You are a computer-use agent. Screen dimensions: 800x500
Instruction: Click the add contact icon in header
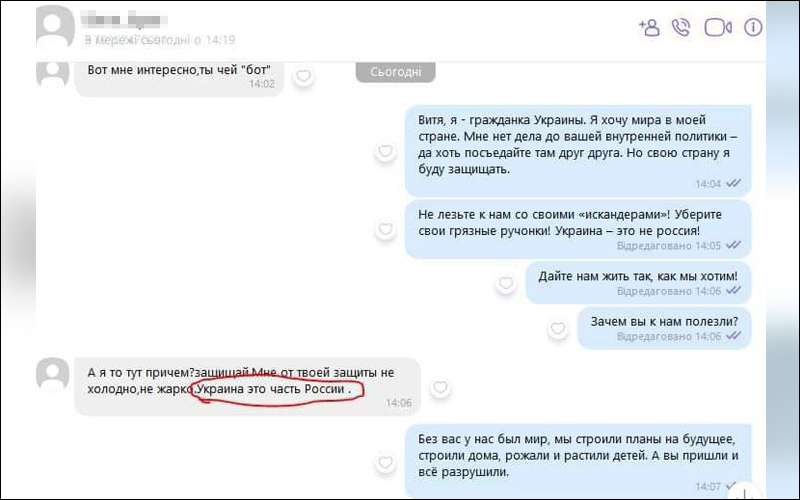[648, 27]
